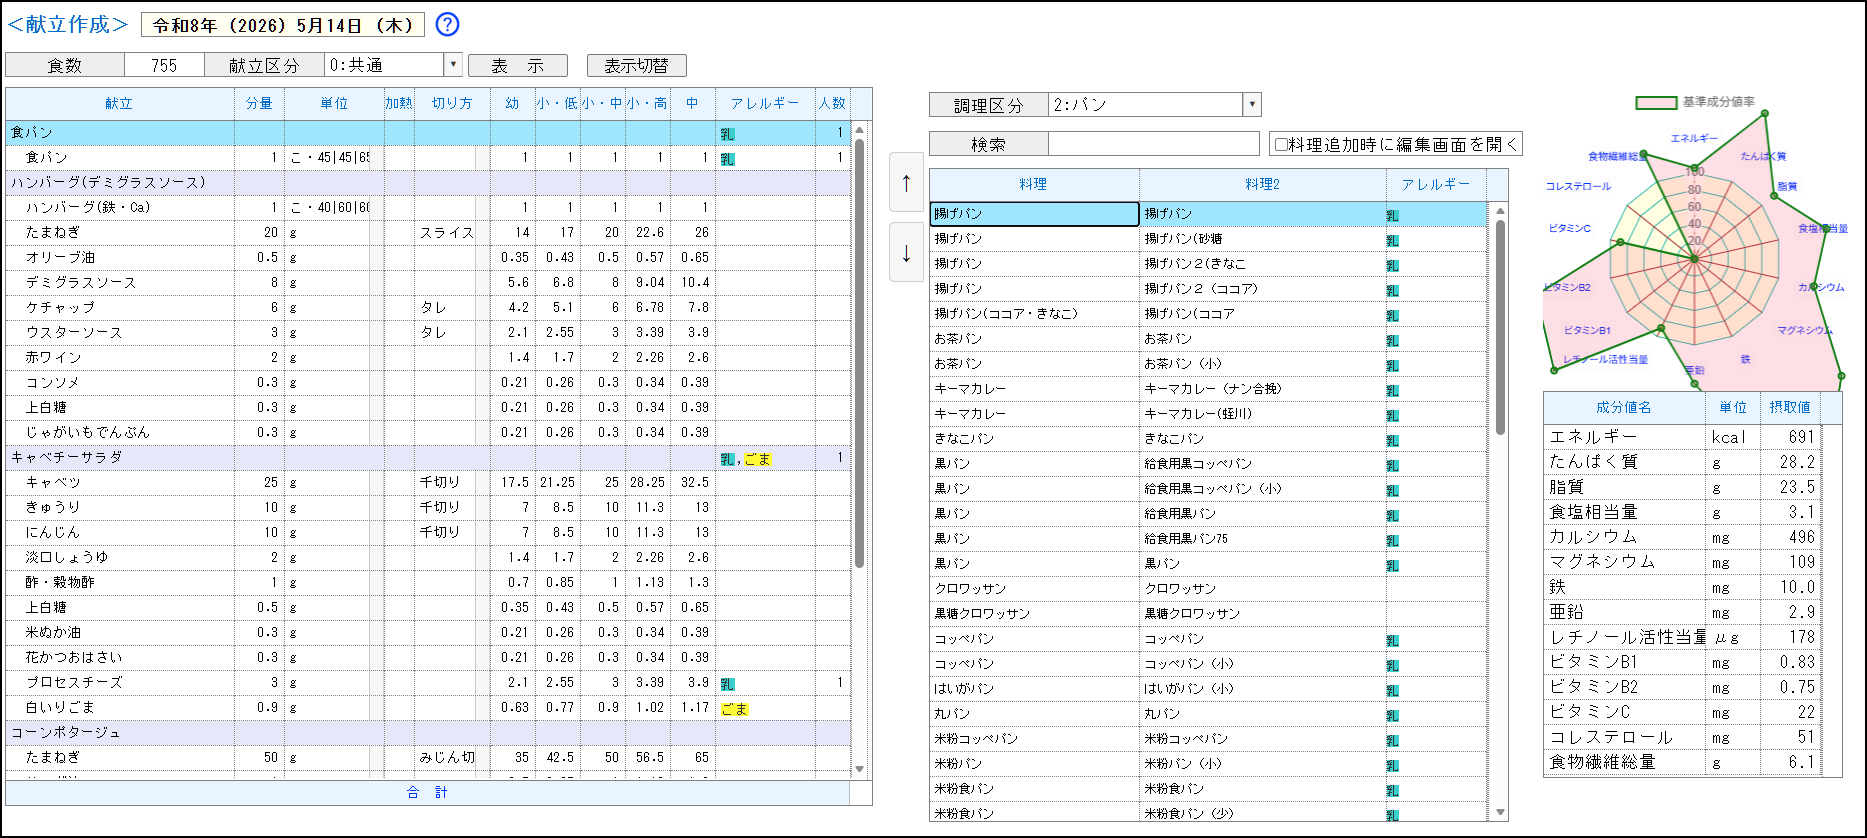This screenshot has width=1867, height=838.
Task: Click the allergy icon for きなこパン
Action: [x=1392, y=440]
